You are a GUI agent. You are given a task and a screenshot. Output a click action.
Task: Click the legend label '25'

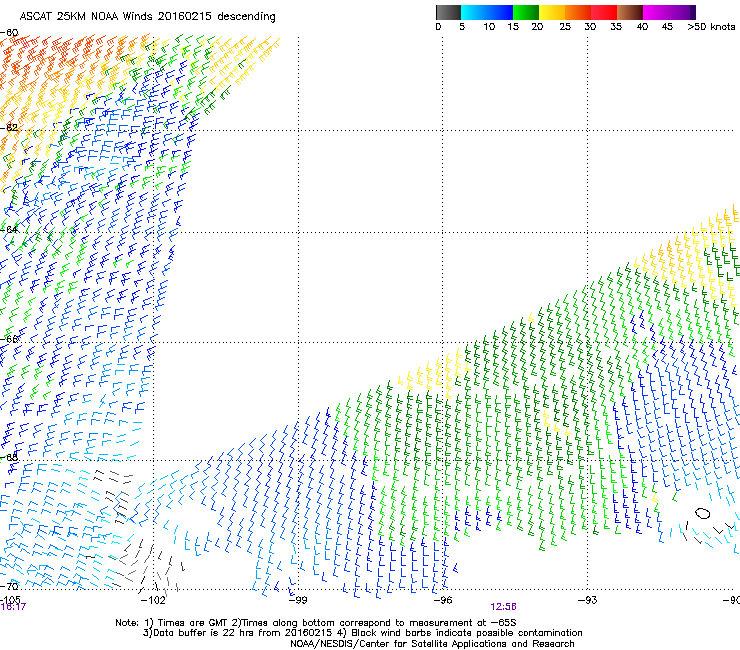point(565,27)
